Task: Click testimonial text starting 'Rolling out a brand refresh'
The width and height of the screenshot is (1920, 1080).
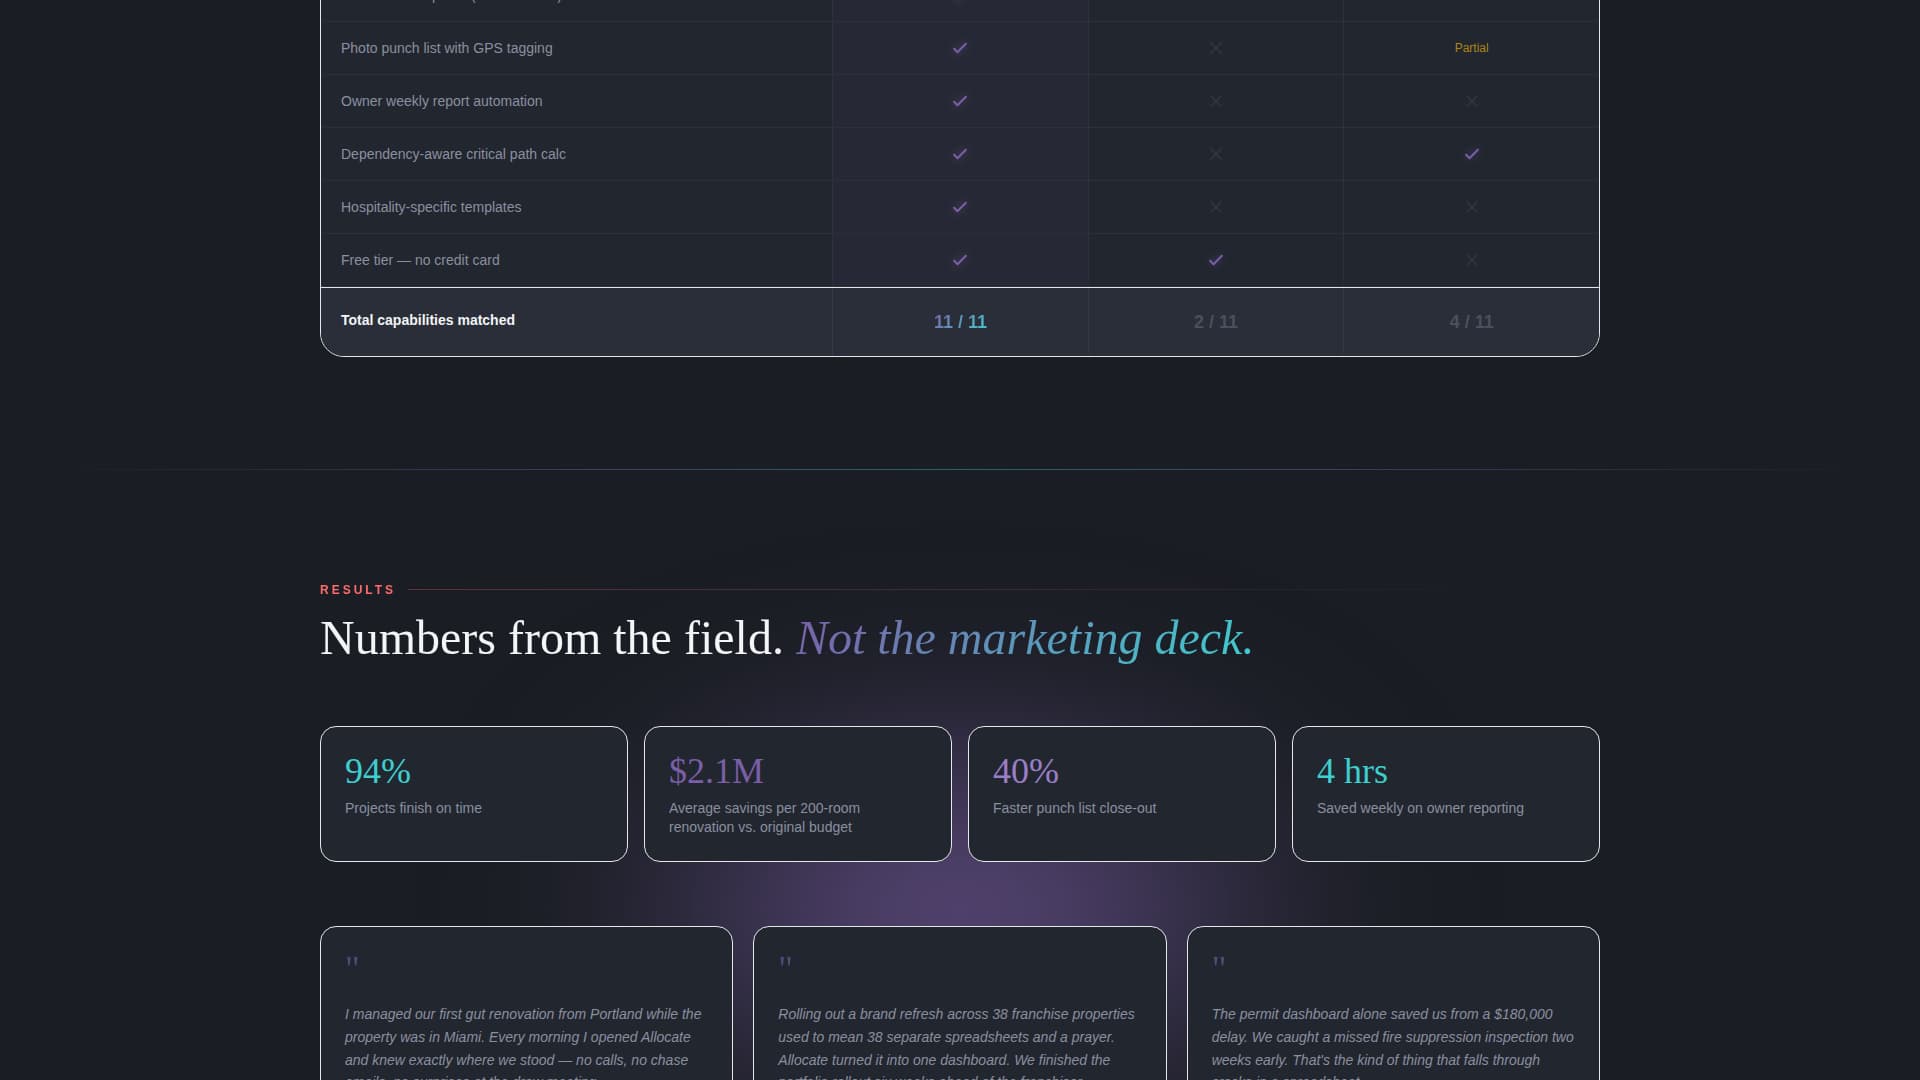Action: (x=957, y=1042)
